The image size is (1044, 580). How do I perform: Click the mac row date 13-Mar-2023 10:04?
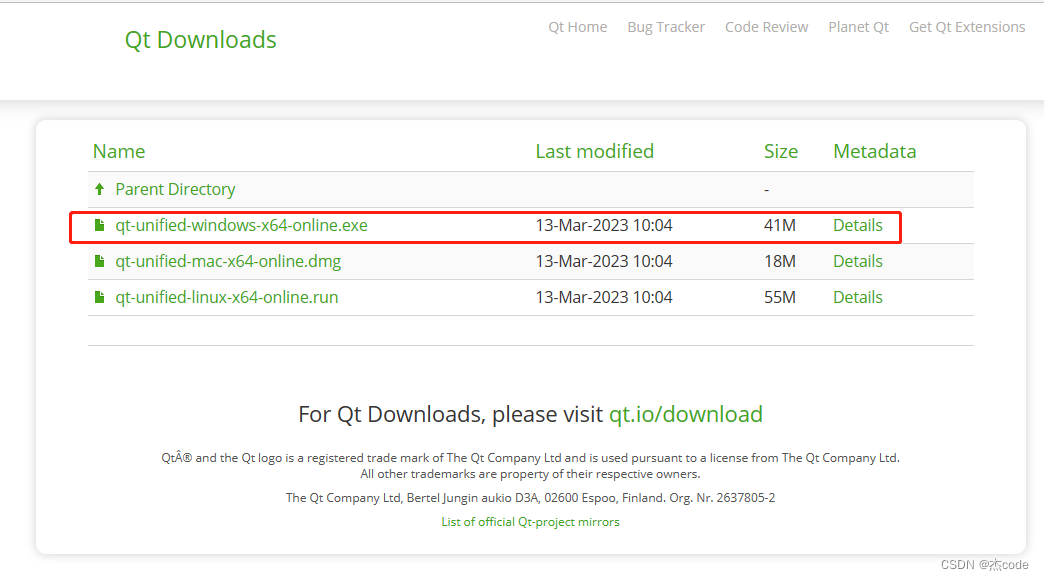coord(604,261)
